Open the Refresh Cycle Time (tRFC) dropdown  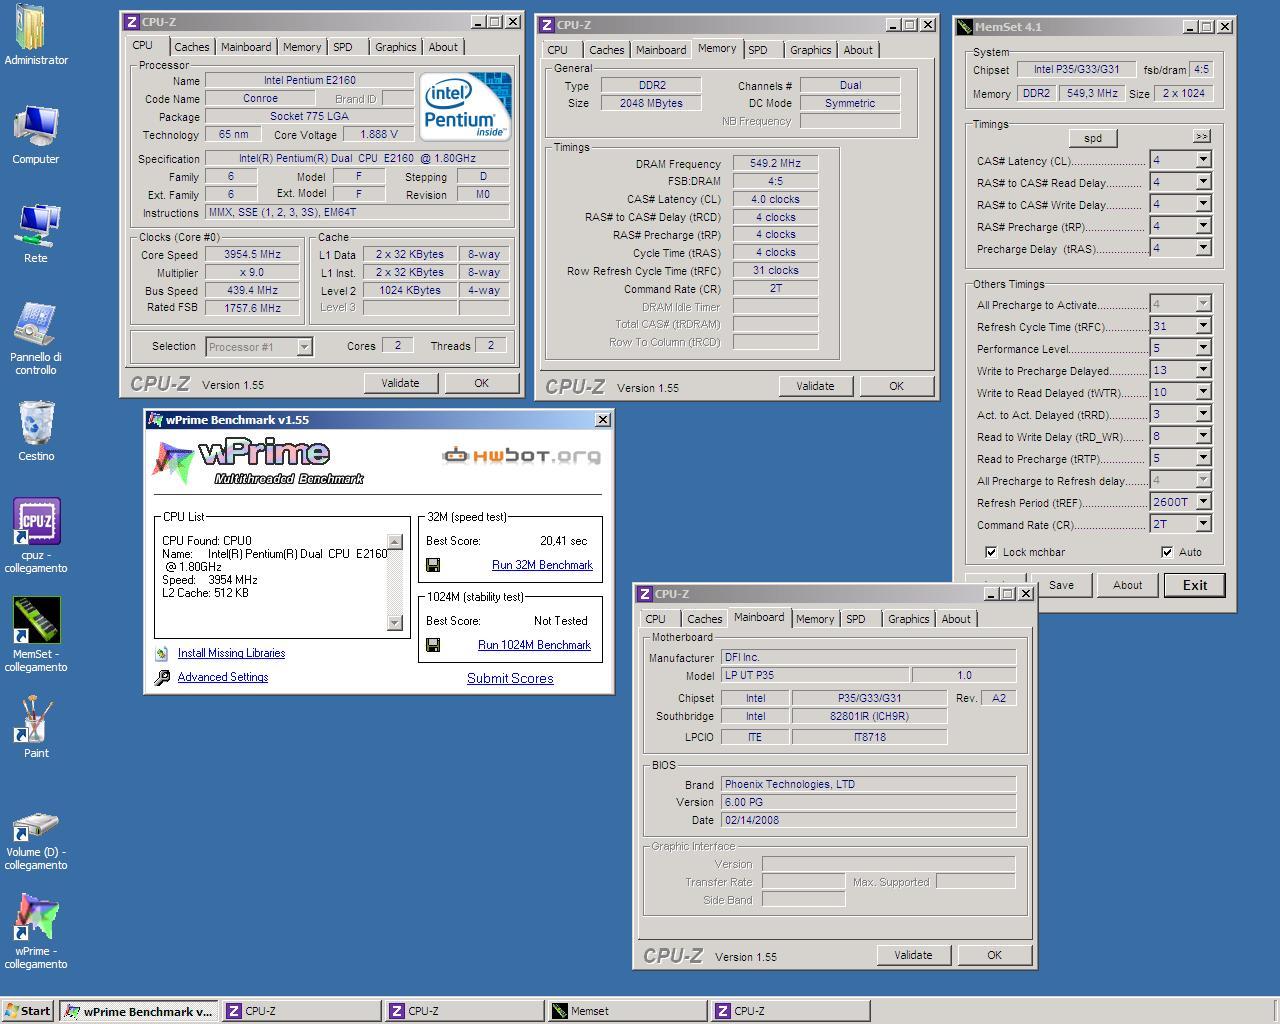pos(1203,326)
